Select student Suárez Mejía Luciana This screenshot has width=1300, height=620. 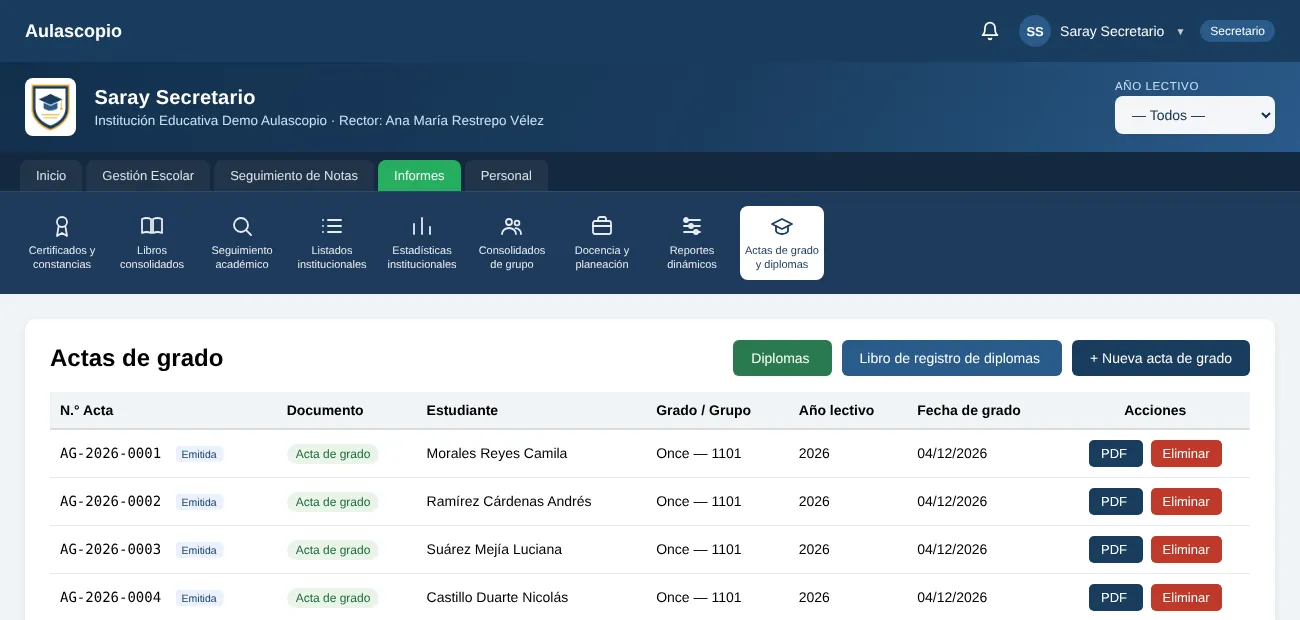[494, 549]
